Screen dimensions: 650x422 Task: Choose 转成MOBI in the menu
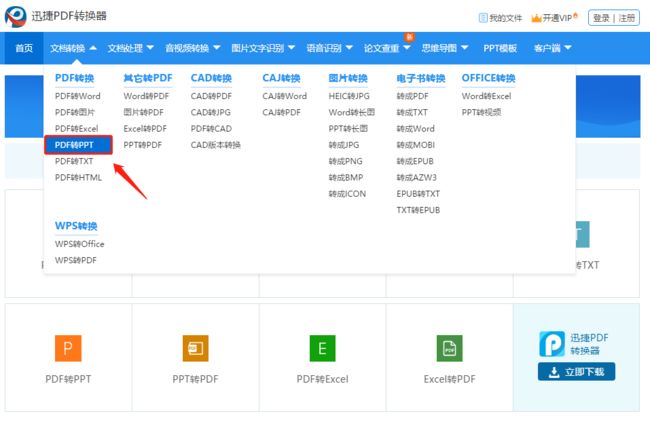415,145
